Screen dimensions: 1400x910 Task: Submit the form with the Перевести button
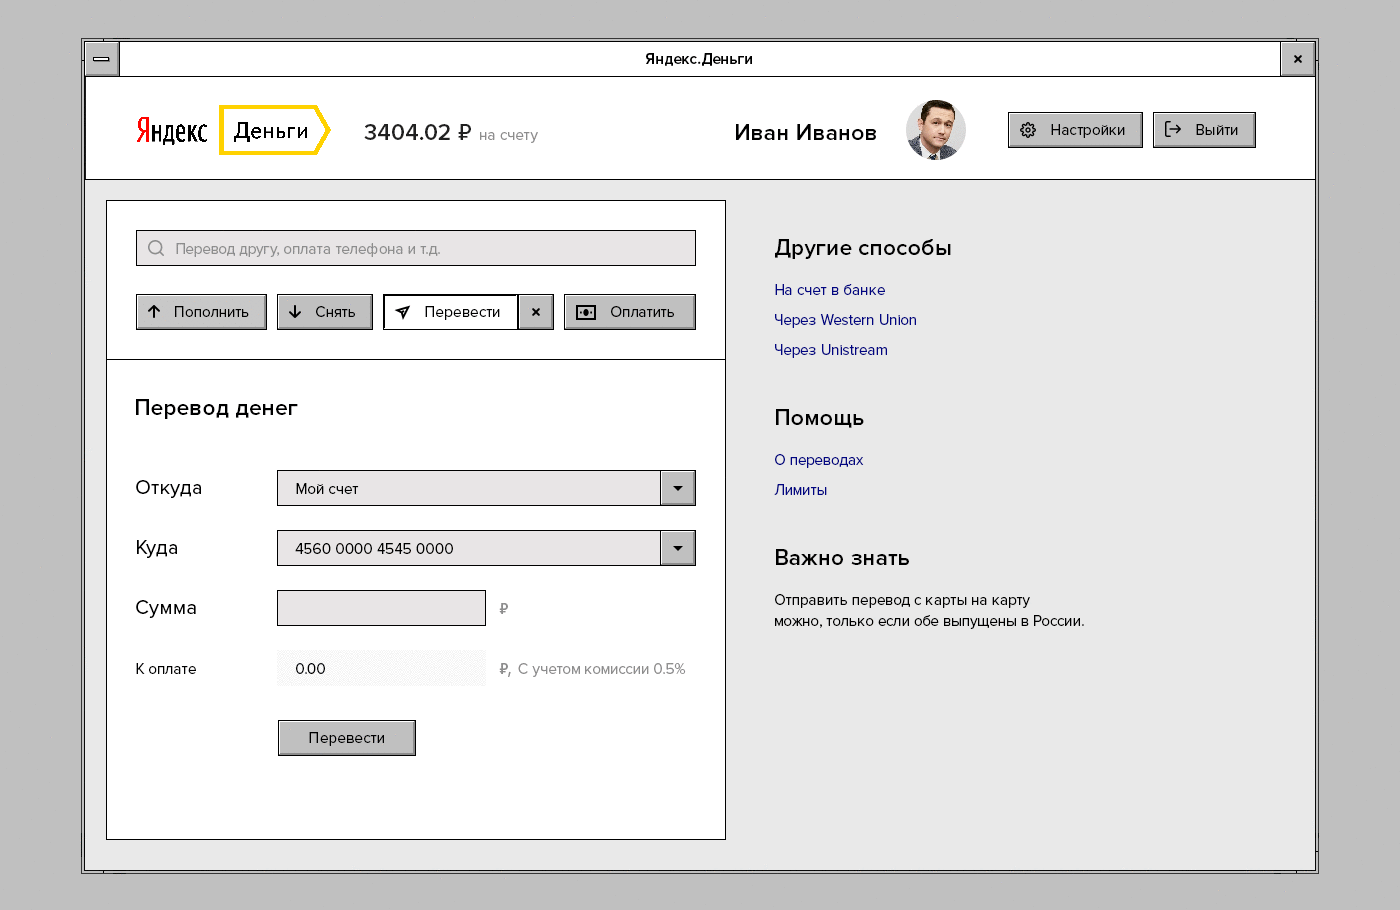[347, 738]
